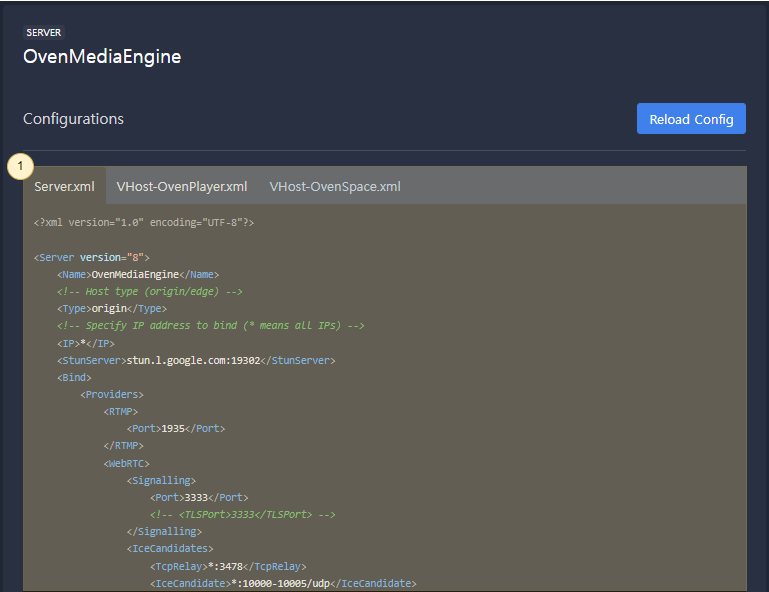
Task: Switch to the VHost-OvenPlayer.xml tab
Action: (x=182, y=186)
